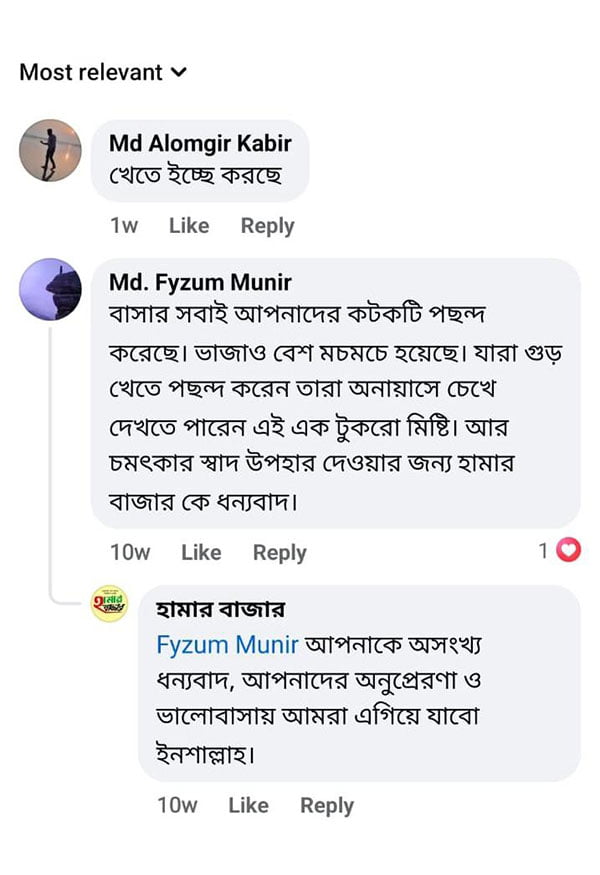Open Md. Fyzum Munir's profile name link

click(x=200, y=283)
